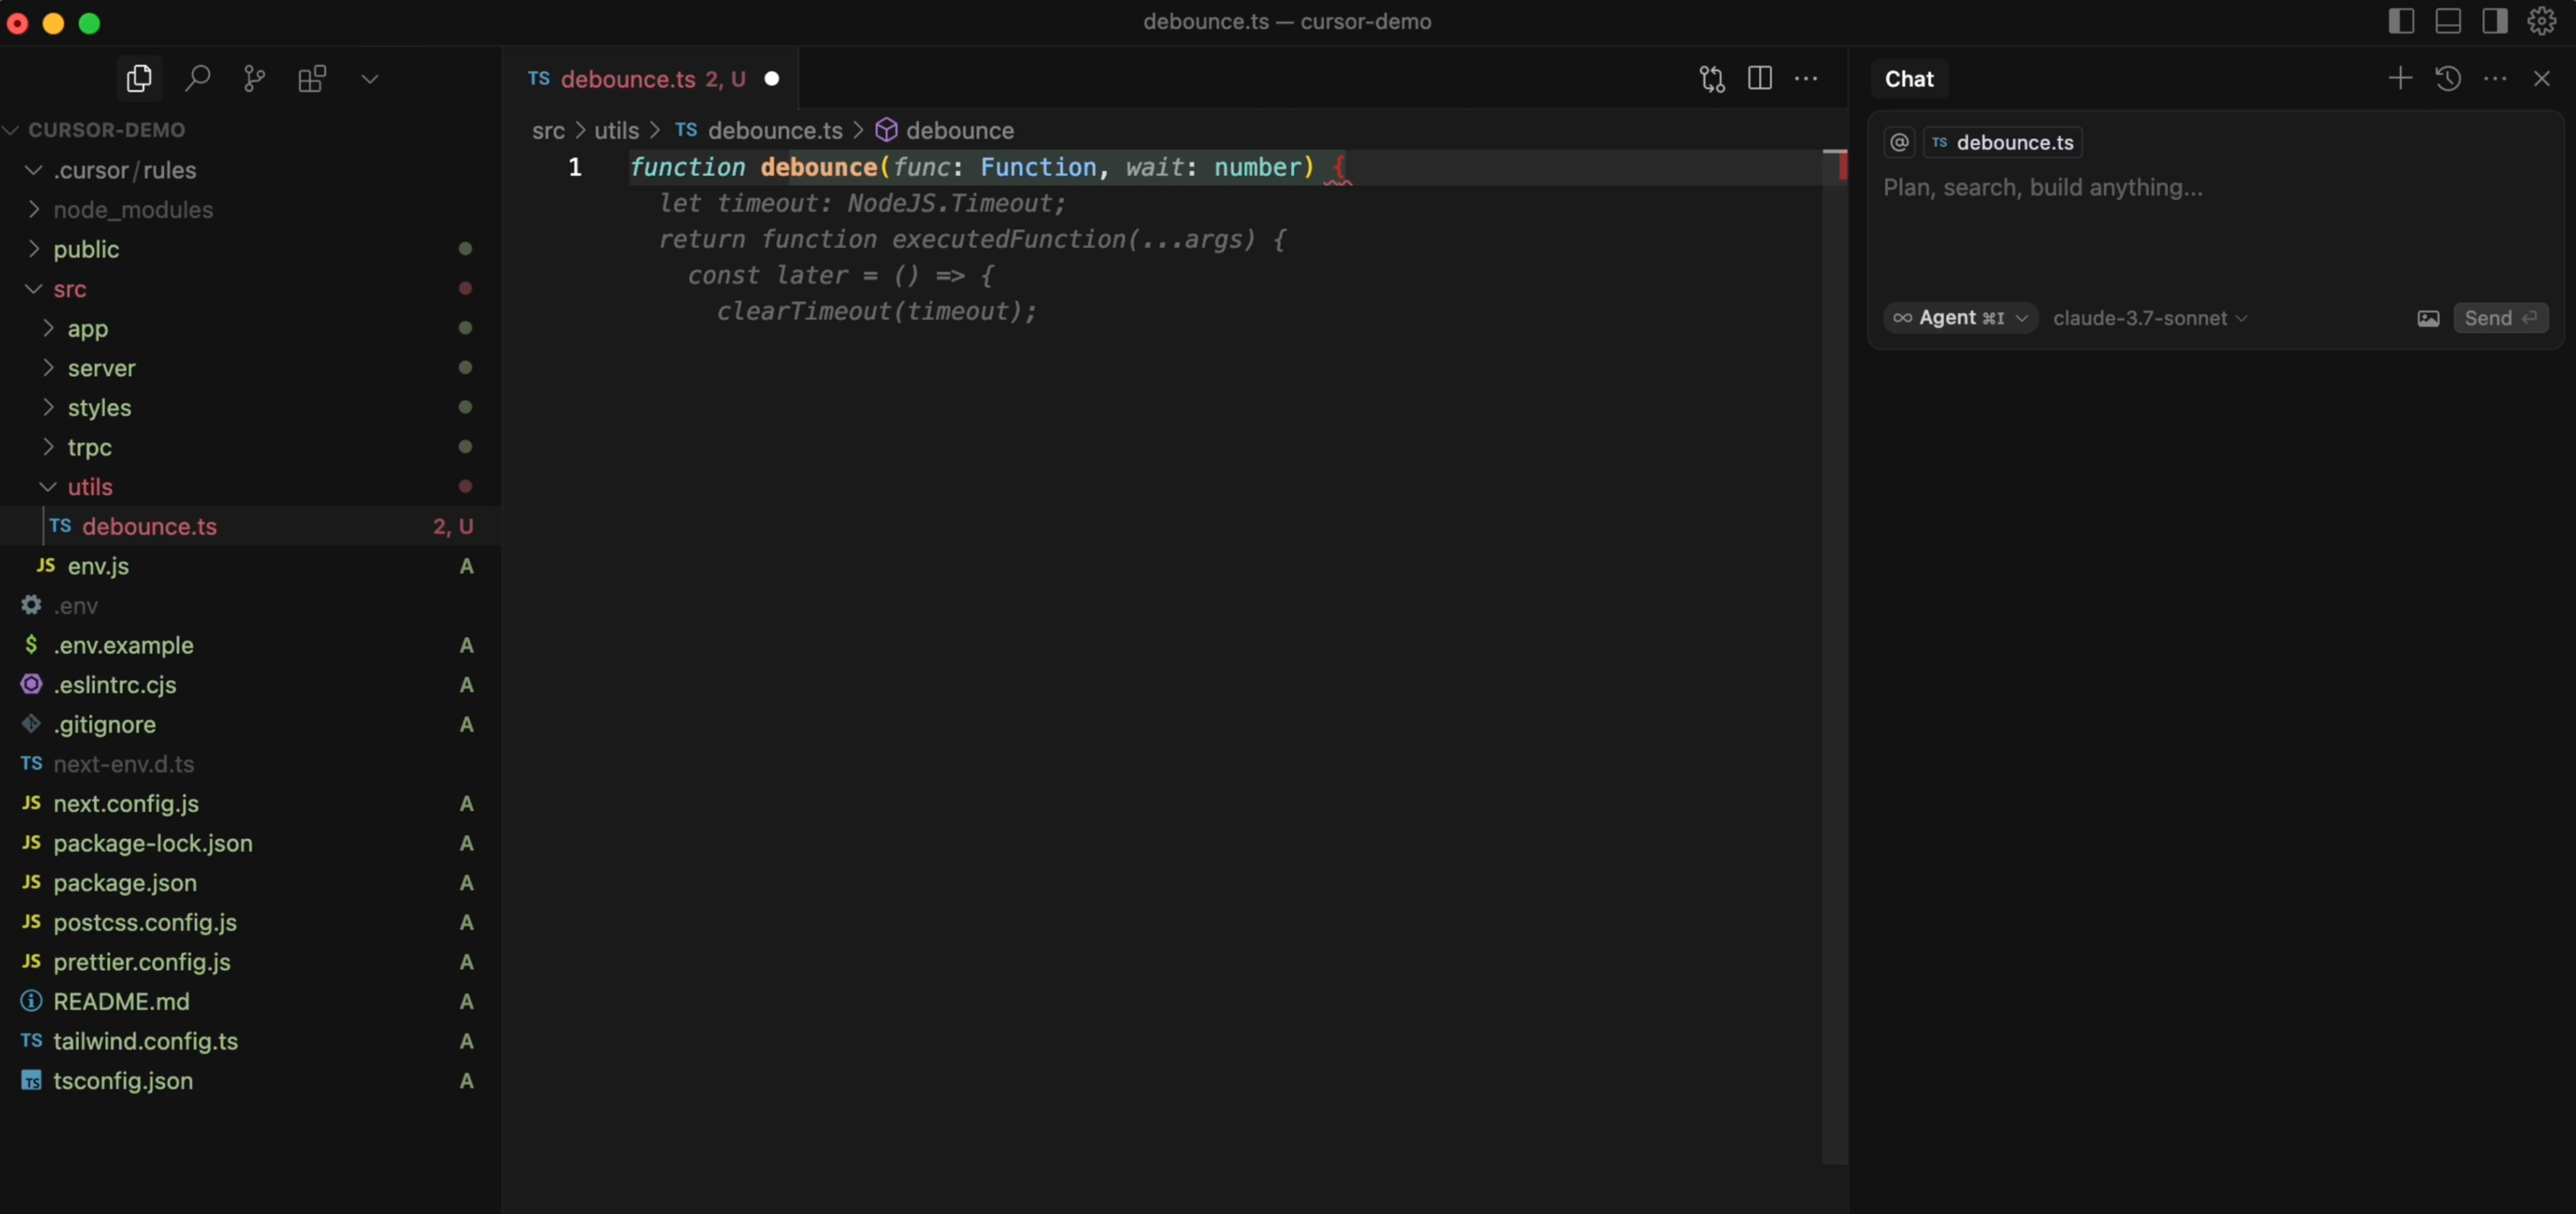Switch to the debounce.ts editor tab
The height and width of the screenshot is (1214, 2576).
tap(640, 79)
